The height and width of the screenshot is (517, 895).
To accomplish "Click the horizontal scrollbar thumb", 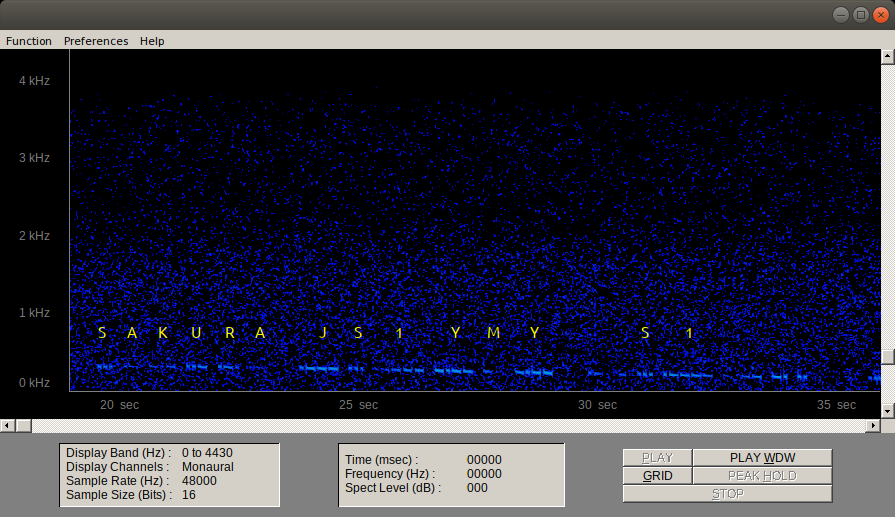I will [23, 426].
